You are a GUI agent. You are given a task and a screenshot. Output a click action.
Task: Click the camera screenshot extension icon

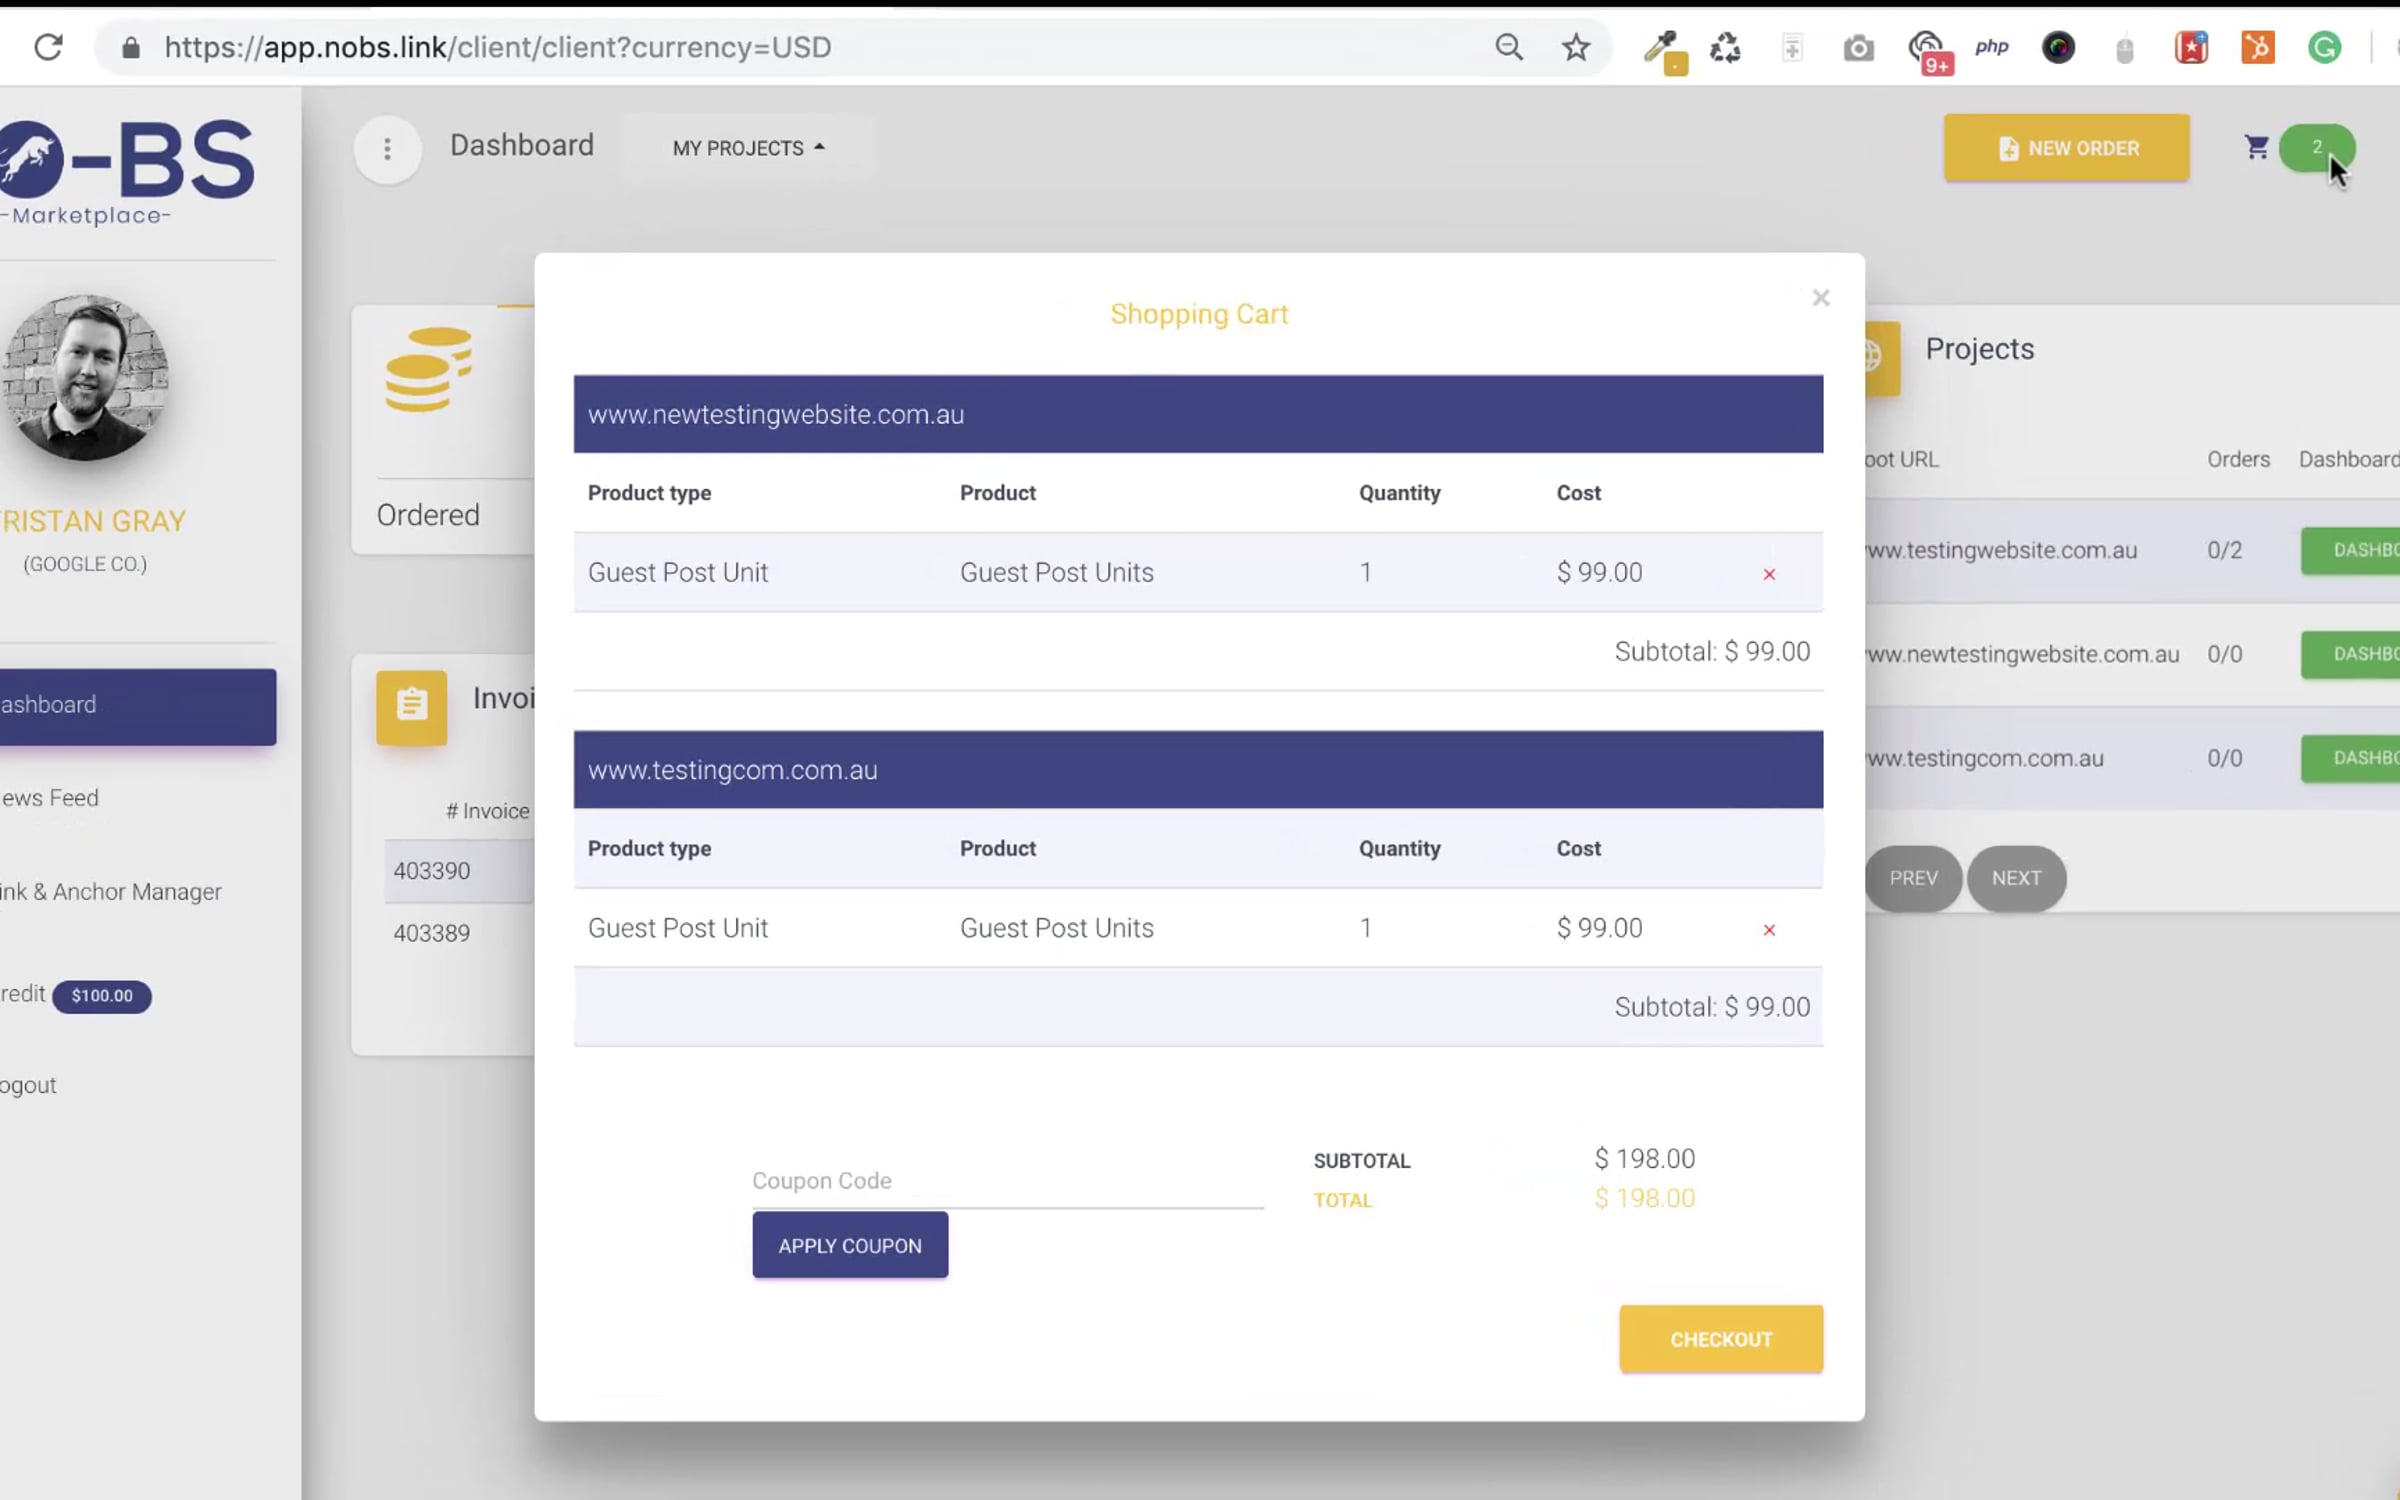[1858, 48]
